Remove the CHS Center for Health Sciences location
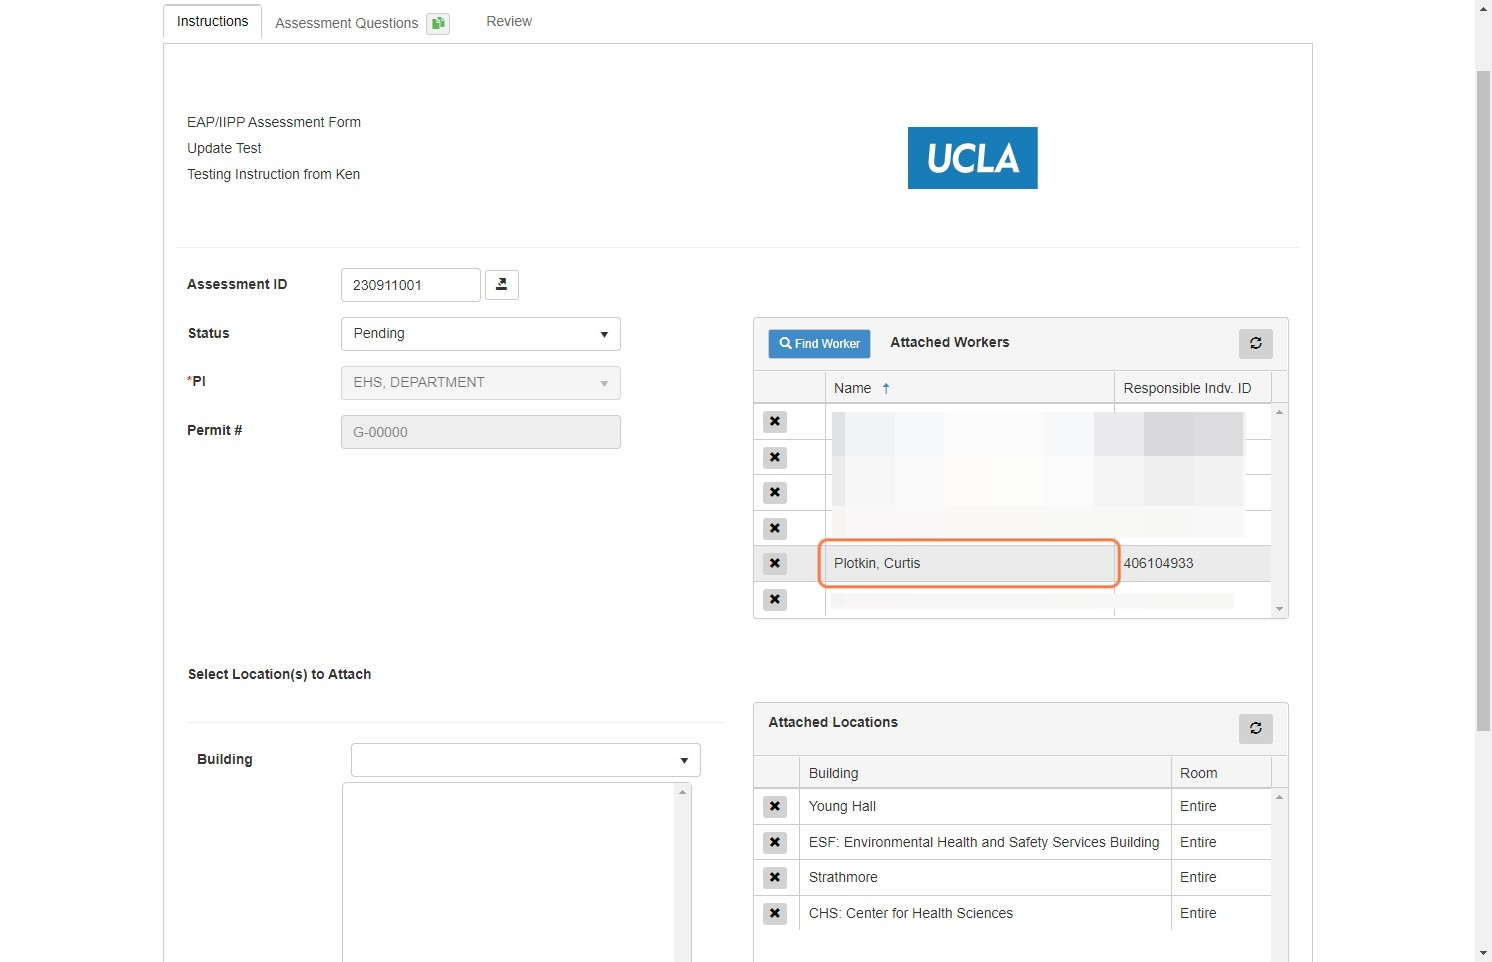 click(x=775, y=914)
